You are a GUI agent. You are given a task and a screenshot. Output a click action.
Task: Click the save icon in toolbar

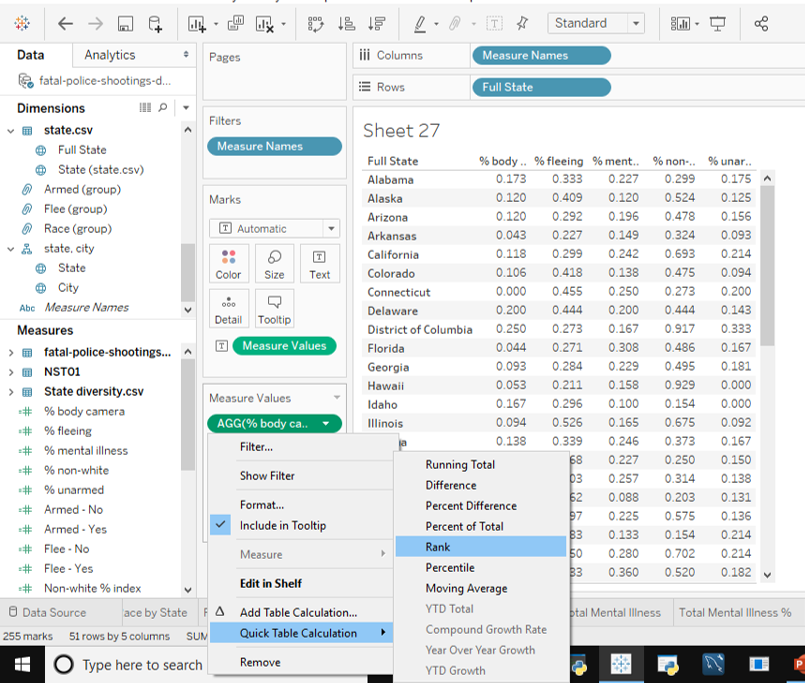coord(125,23)
